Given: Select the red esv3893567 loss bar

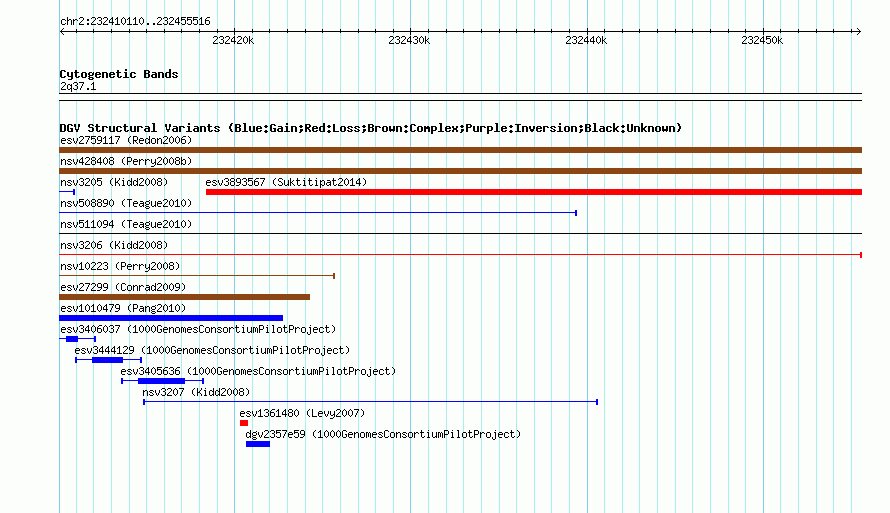Looking at the screenshot, I should coord(534,192).
